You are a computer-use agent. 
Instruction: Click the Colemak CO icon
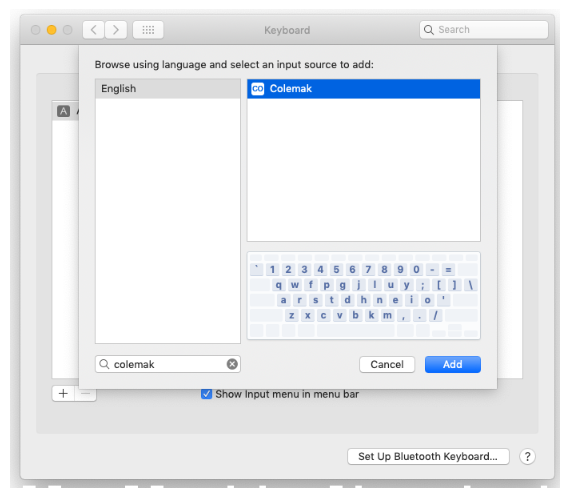pyautogui.click(x=257, y=89)
